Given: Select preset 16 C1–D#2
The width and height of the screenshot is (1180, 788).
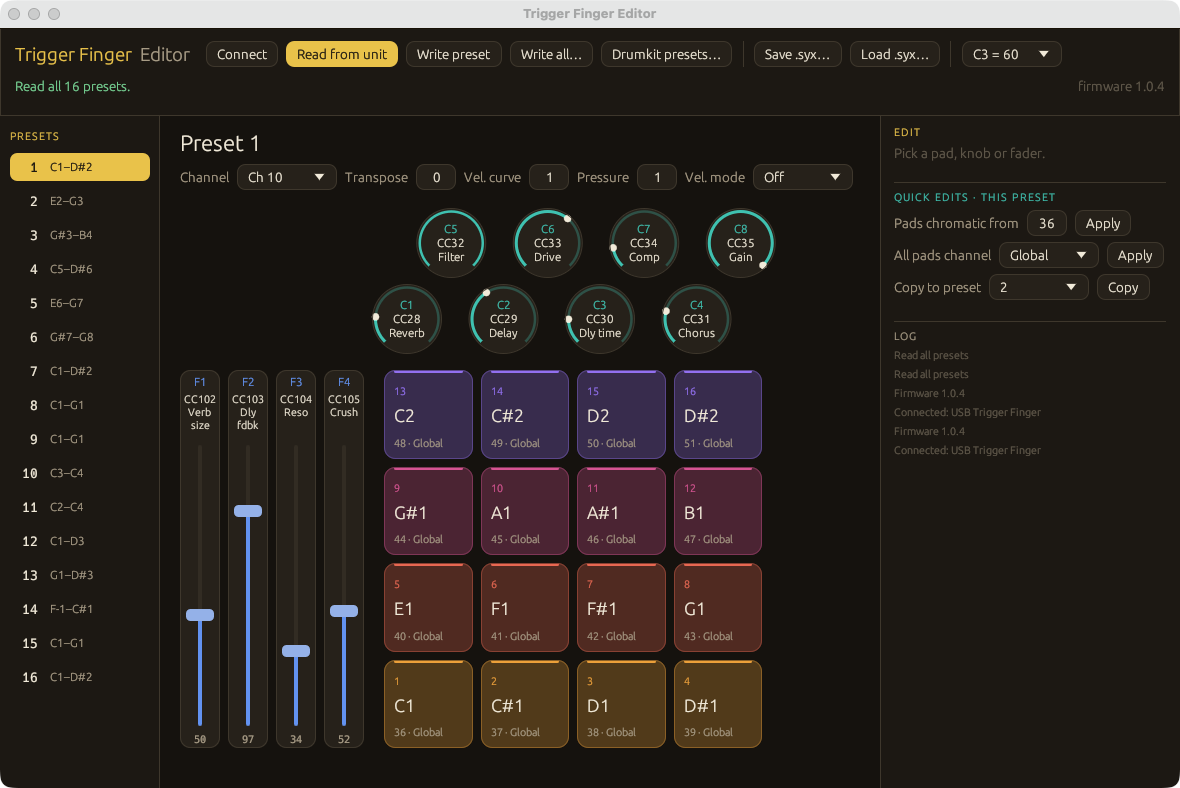Looking at the screenshot, I should coord(80,677).
